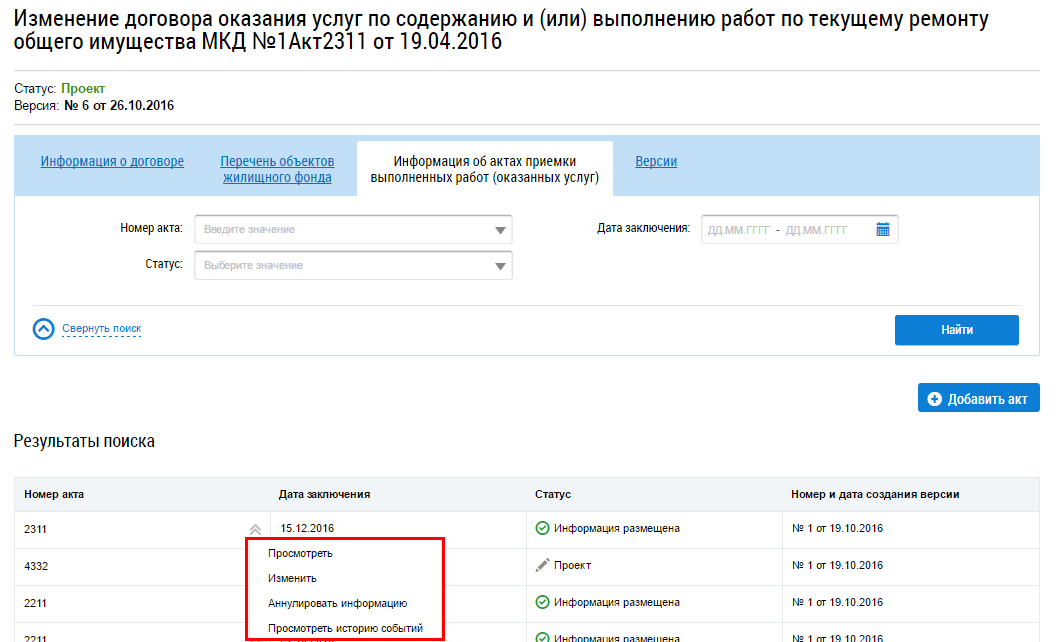Open the Версии tab
Screen dimensions: 1061x642
pos(656,161)
